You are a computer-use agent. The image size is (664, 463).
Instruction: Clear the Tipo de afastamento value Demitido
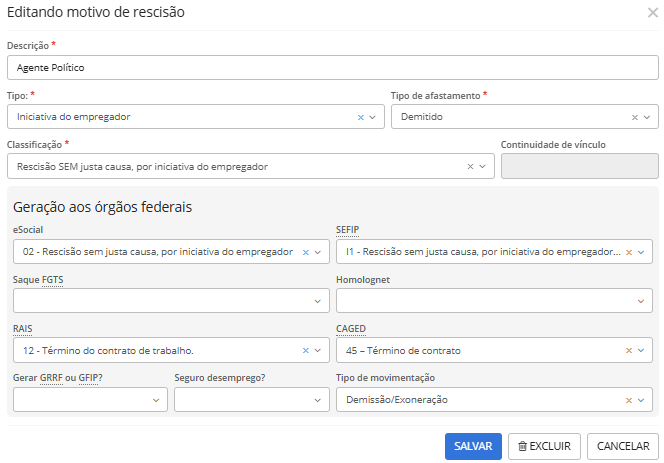coord(634,117)
